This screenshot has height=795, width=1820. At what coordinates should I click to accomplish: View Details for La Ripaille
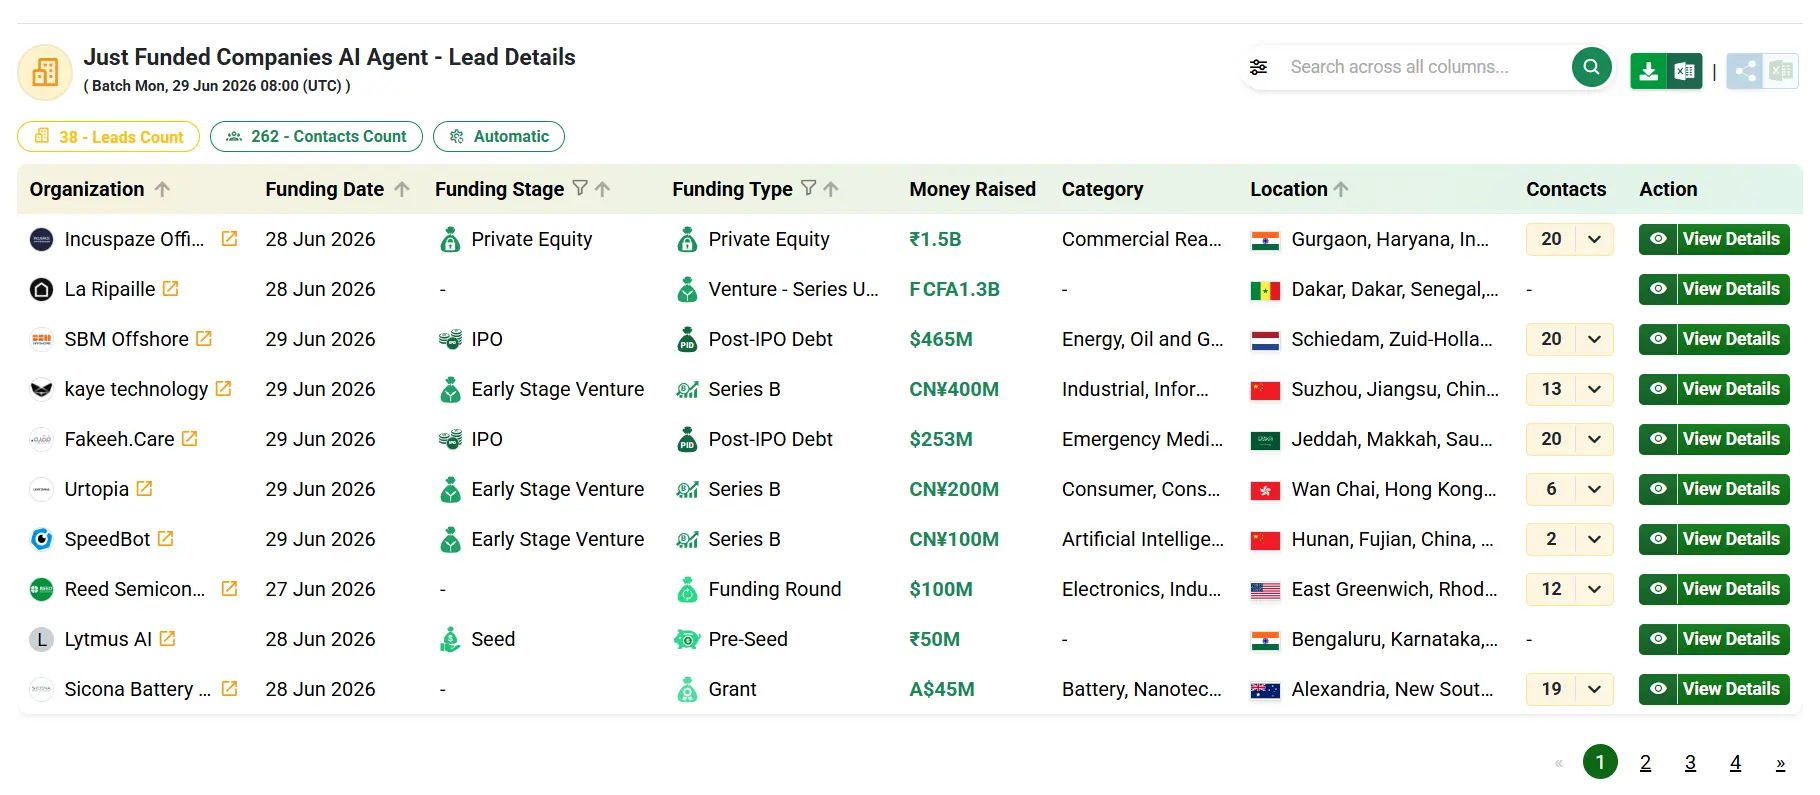(x=1714, y=289)
